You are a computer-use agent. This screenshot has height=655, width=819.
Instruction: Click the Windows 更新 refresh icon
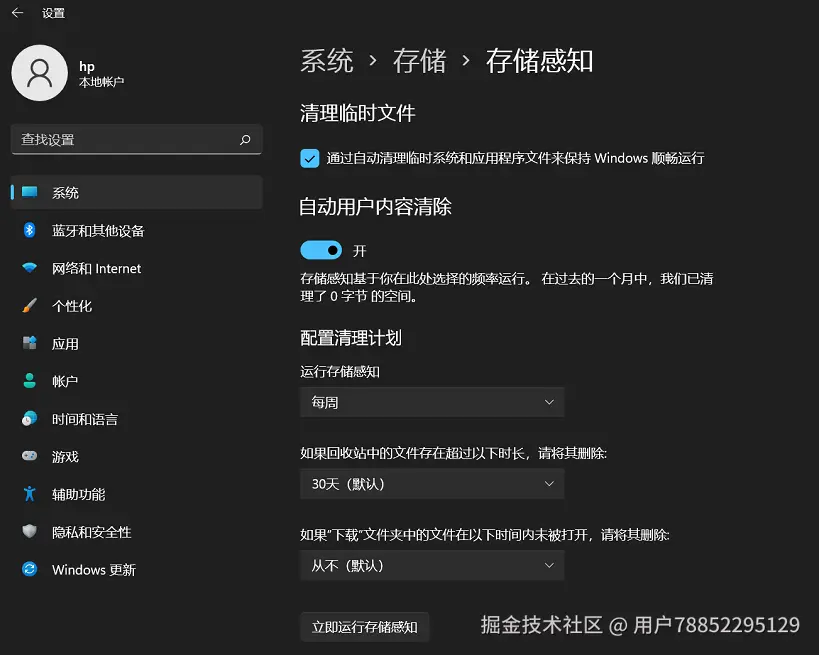point(29,569)
